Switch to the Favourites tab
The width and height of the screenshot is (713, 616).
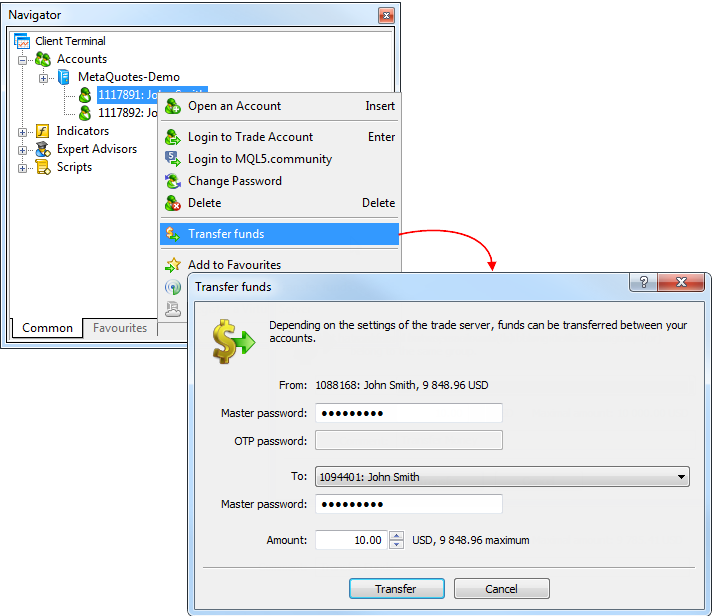coord(120,328)
